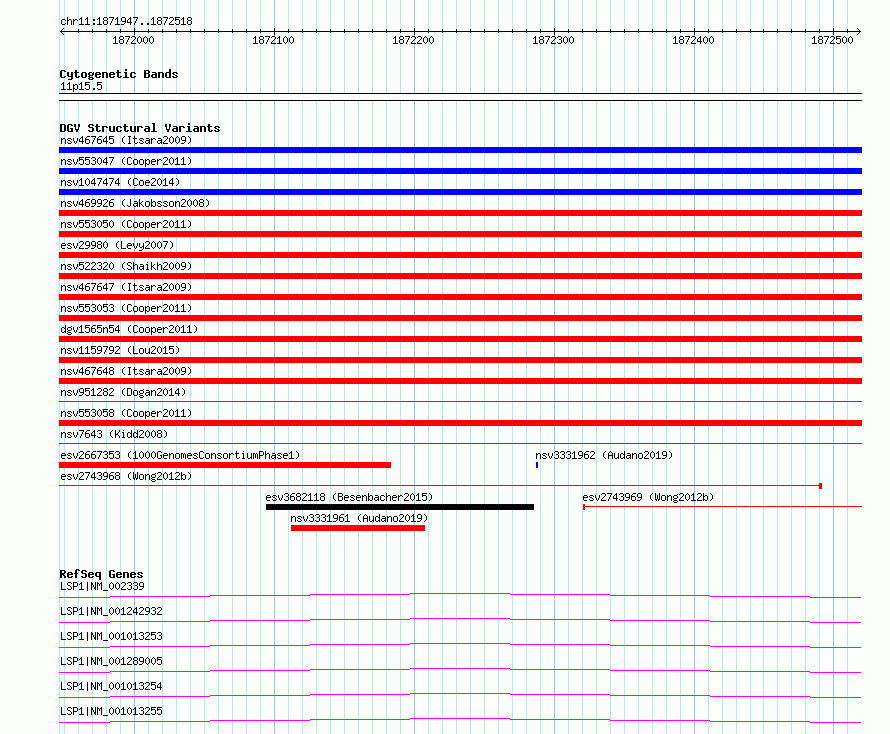Open gene LSP1|NM_001013255
This screenshot has height=734, width=890.
point(111,711)
